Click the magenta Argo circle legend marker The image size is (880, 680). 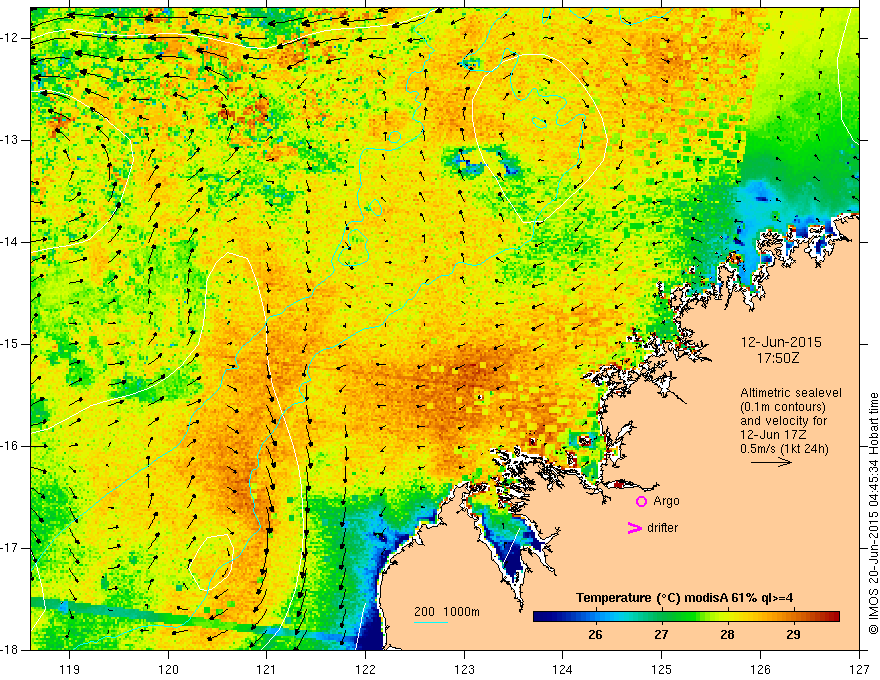pyautogui.click(x=641, y=502)
